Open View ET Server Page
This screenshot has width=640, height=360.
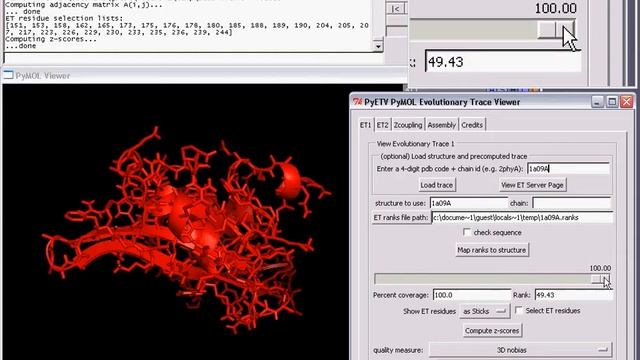point(532,185)
